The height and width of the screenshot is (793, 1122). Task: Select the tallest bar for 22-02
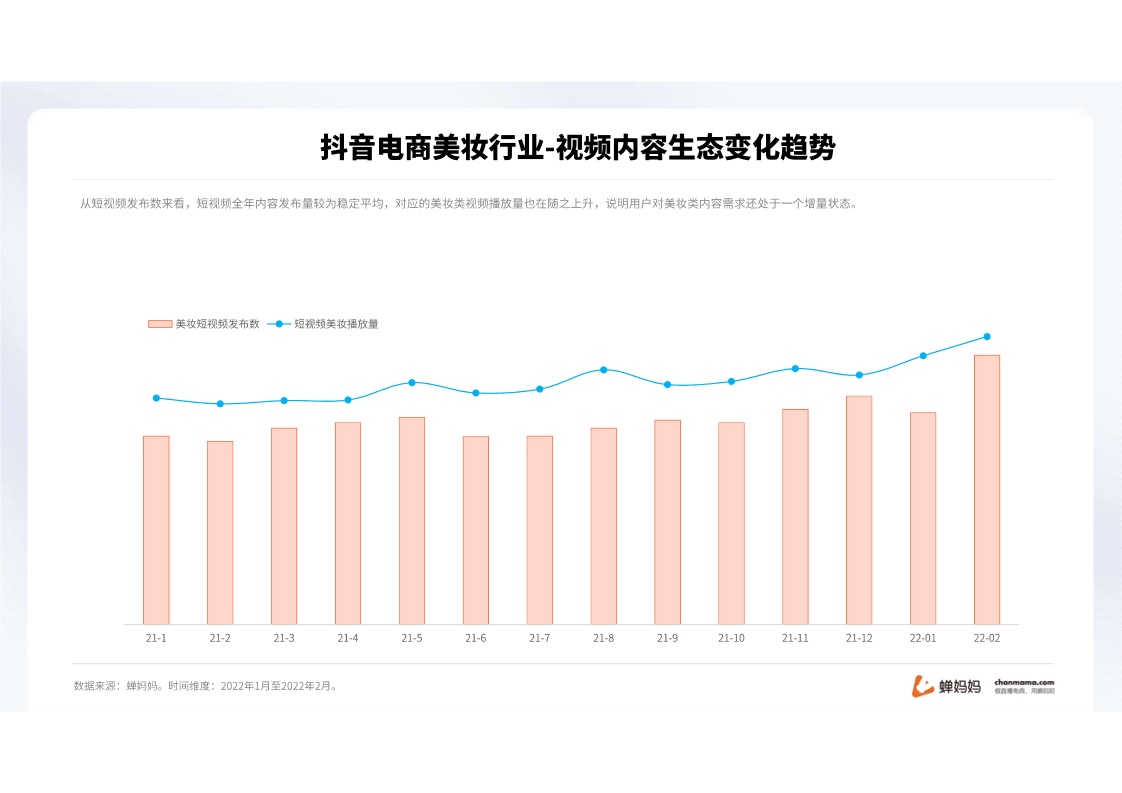click(x=986, y=489)
